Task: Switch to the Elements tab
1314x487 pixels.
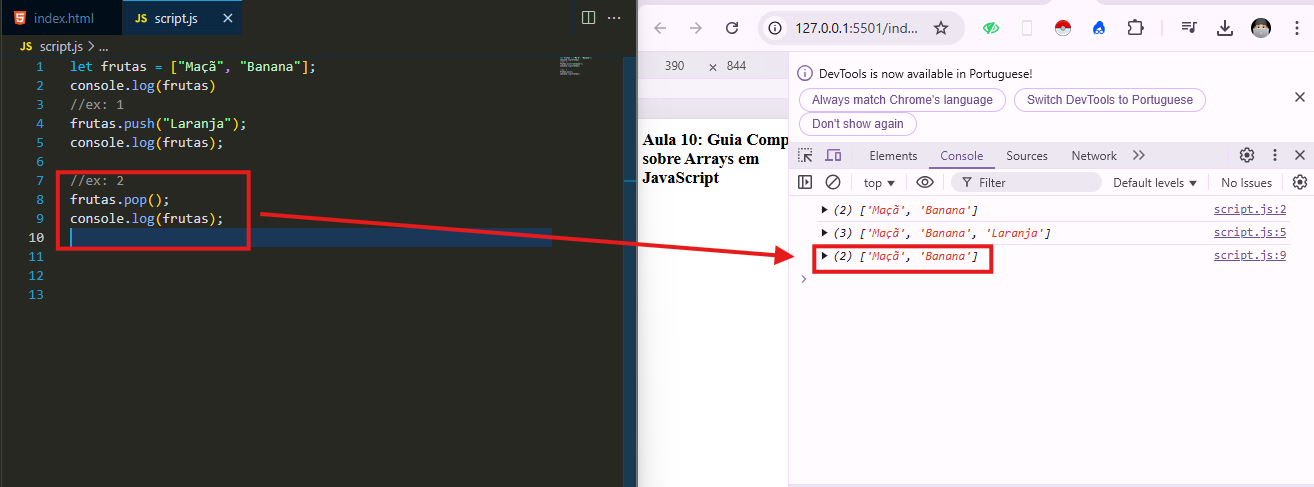Action: (893, 156)
